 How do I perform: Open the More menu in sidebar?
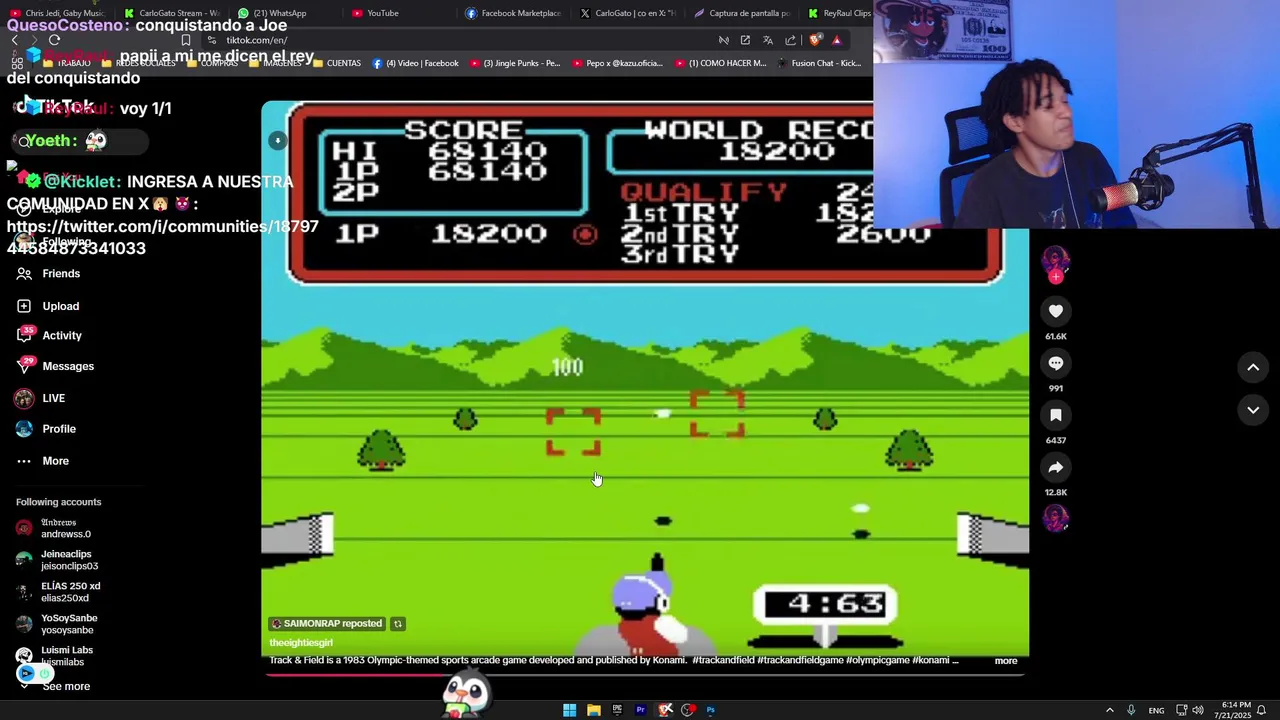[x=42, y=461]
